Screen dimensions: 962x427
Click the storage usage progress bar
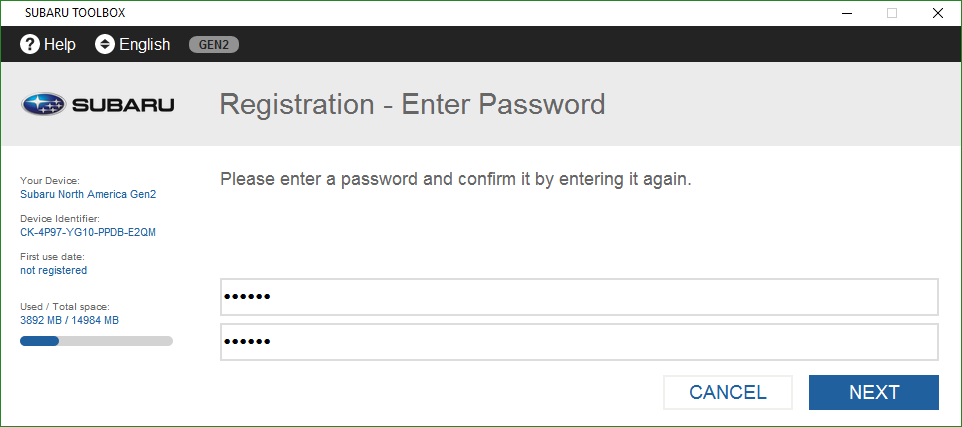[x=96, y=341]
